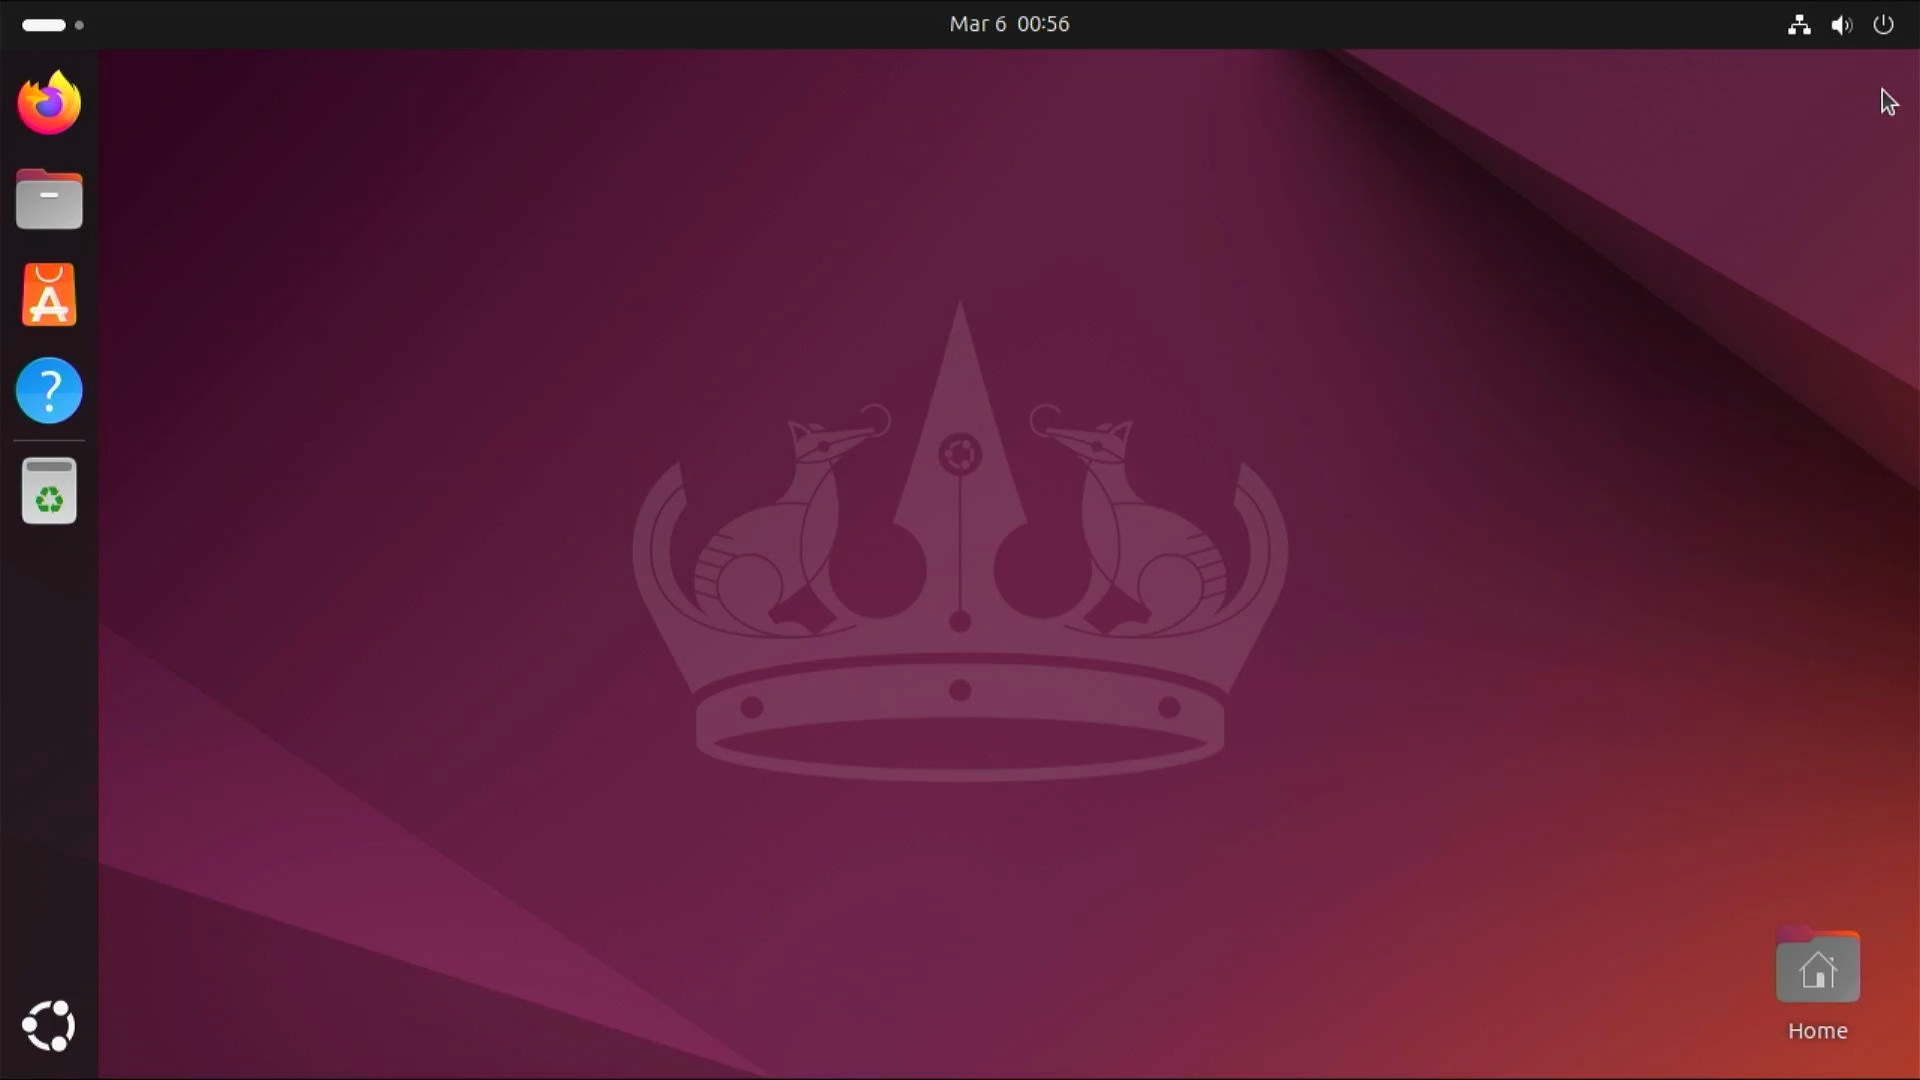The height and width of the screenshot is (1080, 1920).
Task: Click the volume speaker icon
Action: coord(1841,25)
